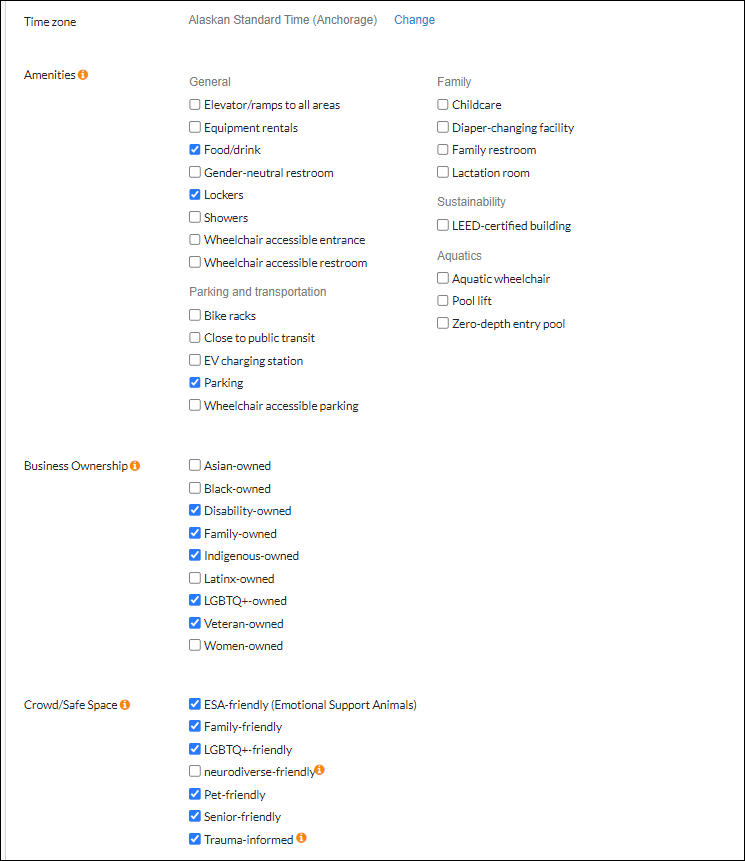Enable the neurodiverse-friendly checkbox
Viewport: 745px width, 861px height.
point(194,771)
